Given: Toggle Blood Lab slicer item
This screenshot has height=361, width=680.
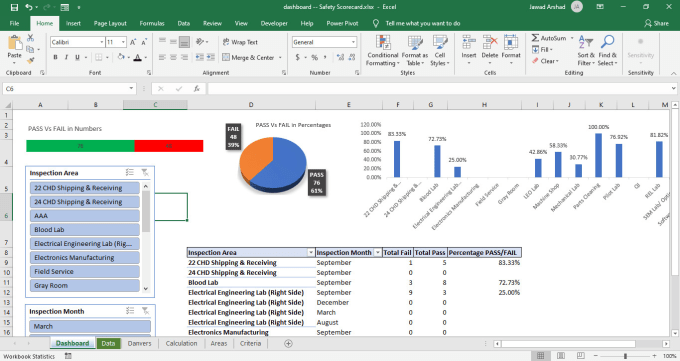Looking at the screenshot, I should 85,230.
